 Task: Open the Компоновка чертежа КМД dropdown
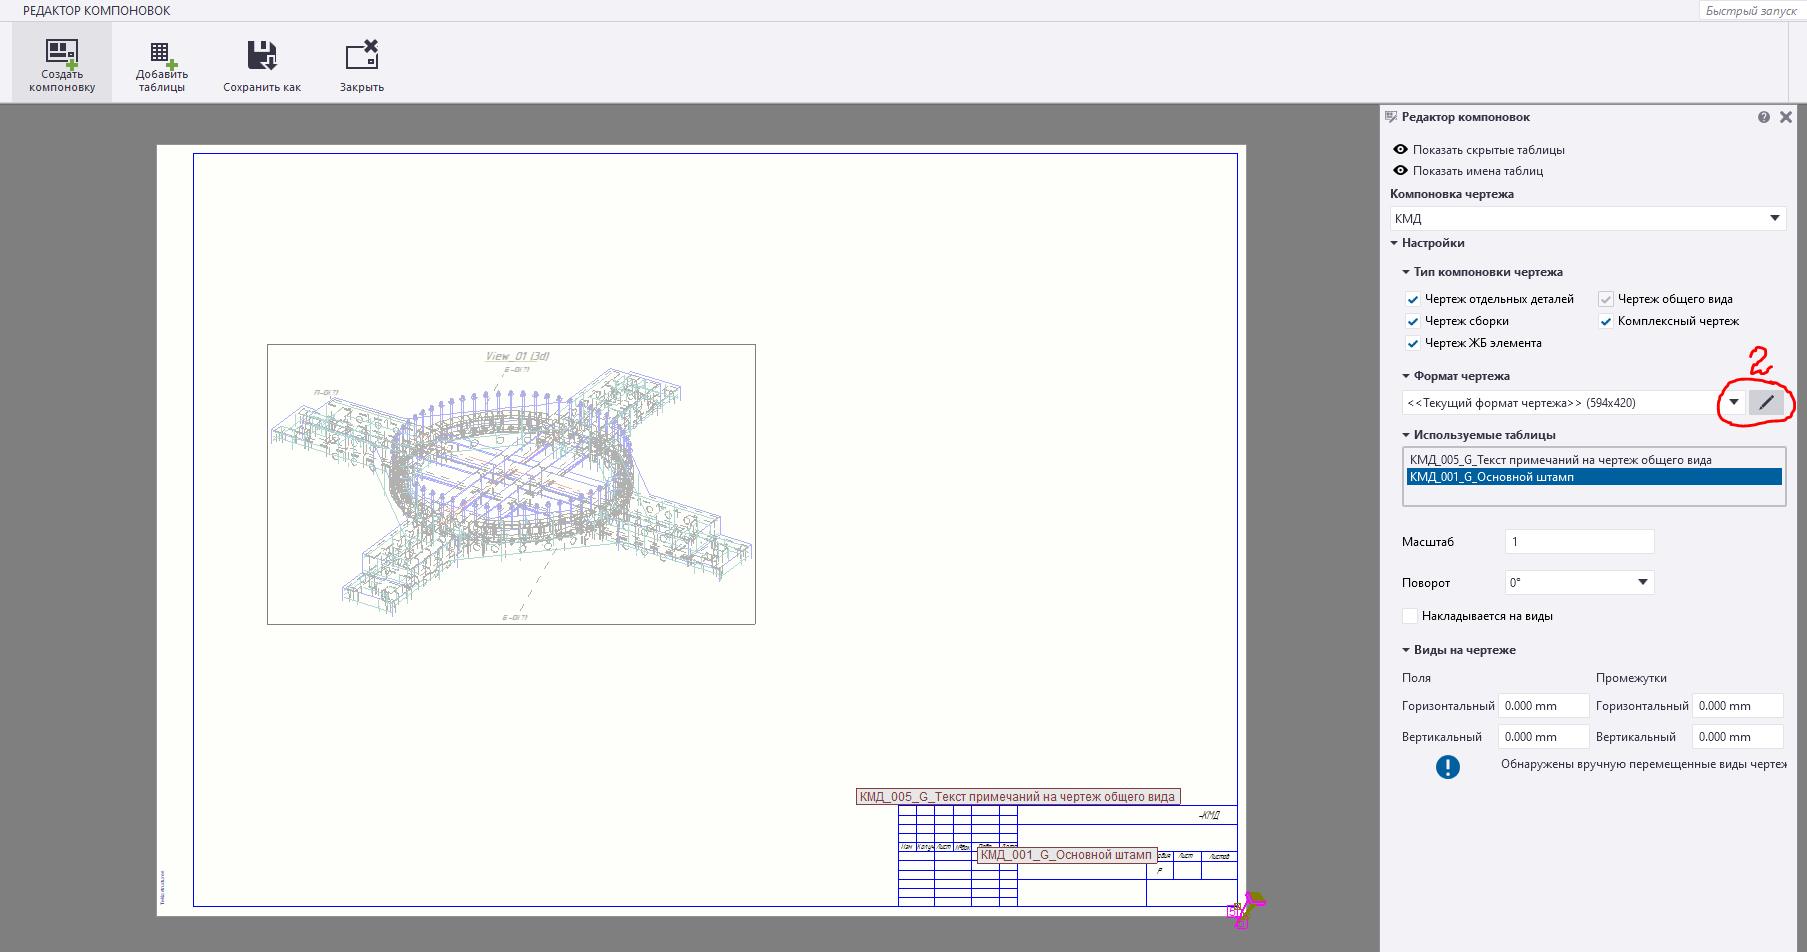point(1775,218)
